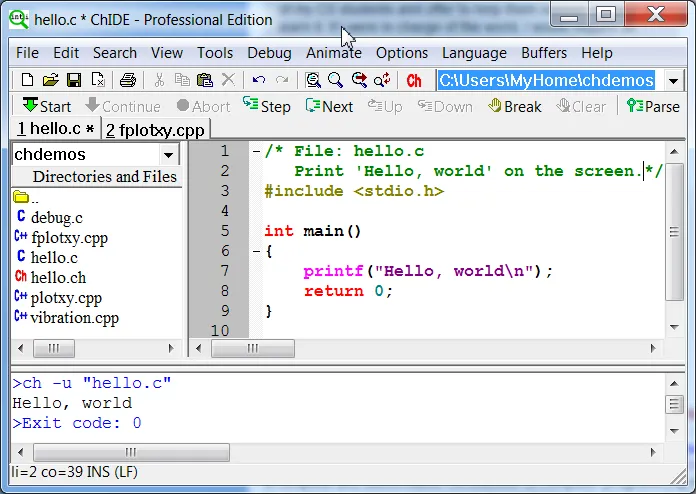
Task: Expand the path address dropdown arrow
Action: click(673, 80)
